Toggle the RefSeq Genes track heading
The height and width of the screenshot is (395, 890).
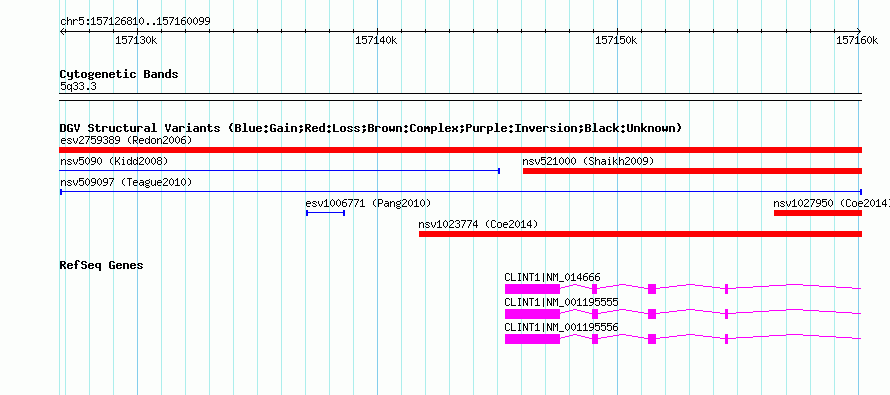click(x=102, y=265)
